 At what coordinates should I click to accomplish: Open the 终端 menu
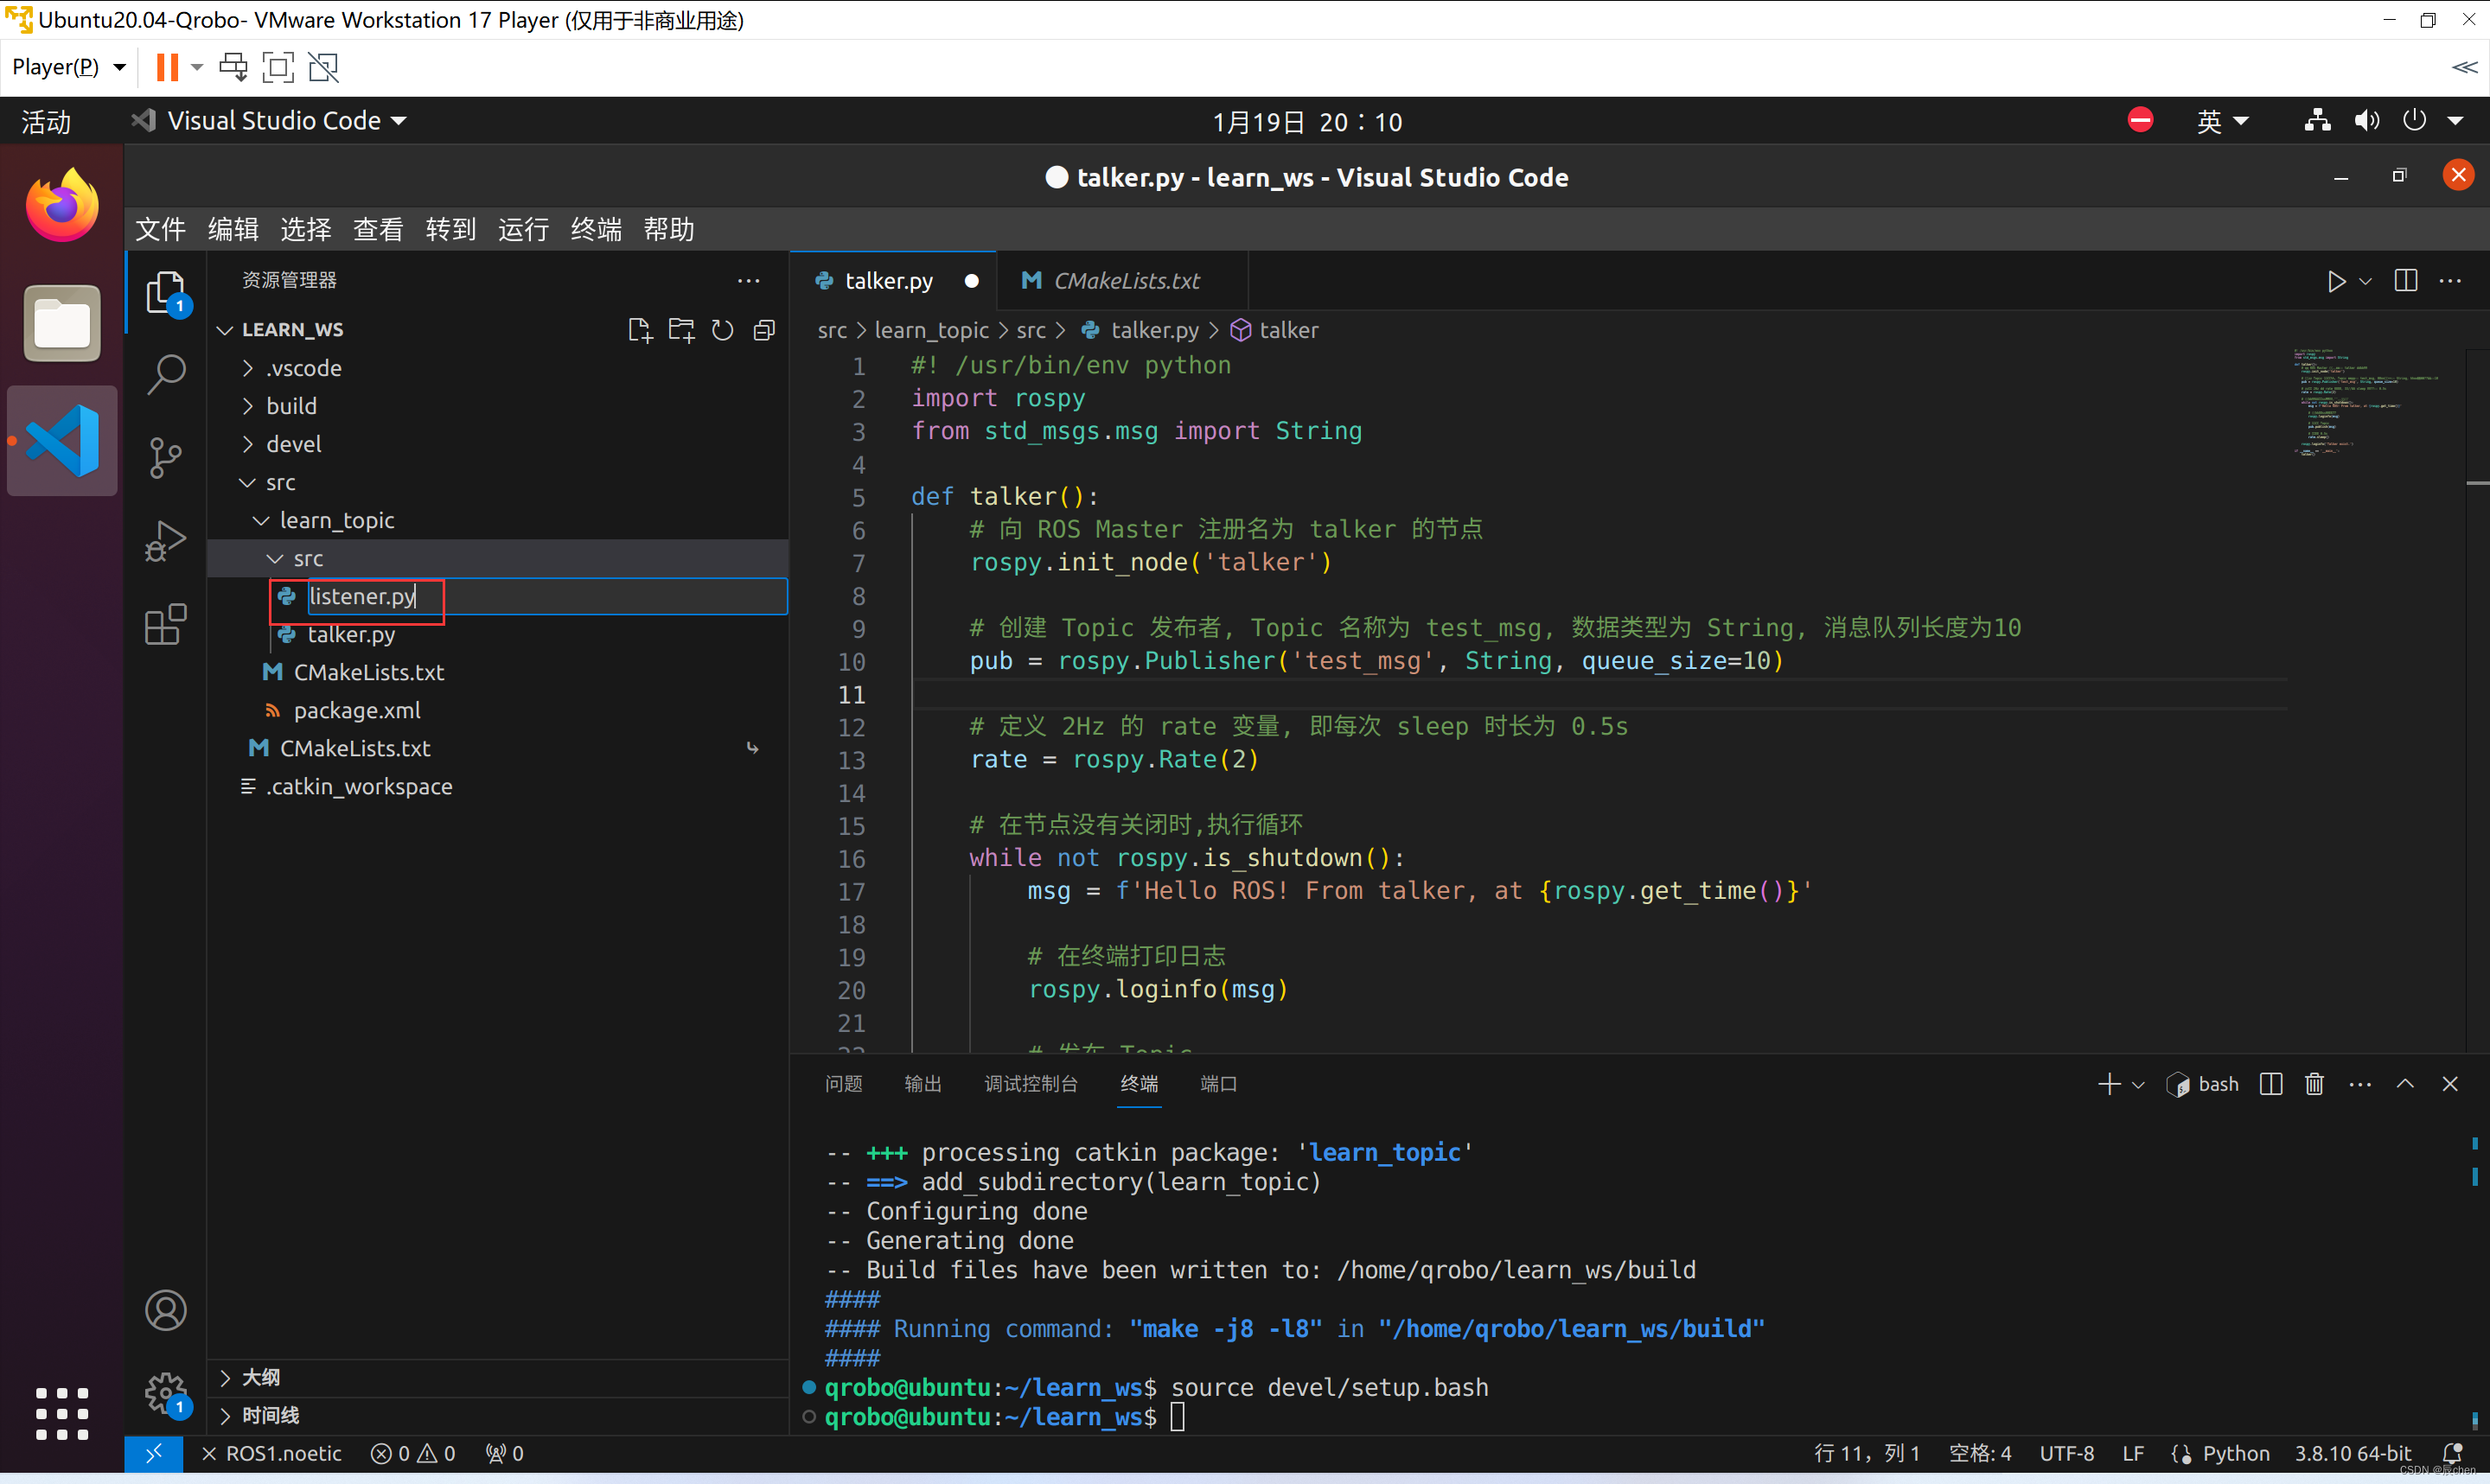click(596, 229)
